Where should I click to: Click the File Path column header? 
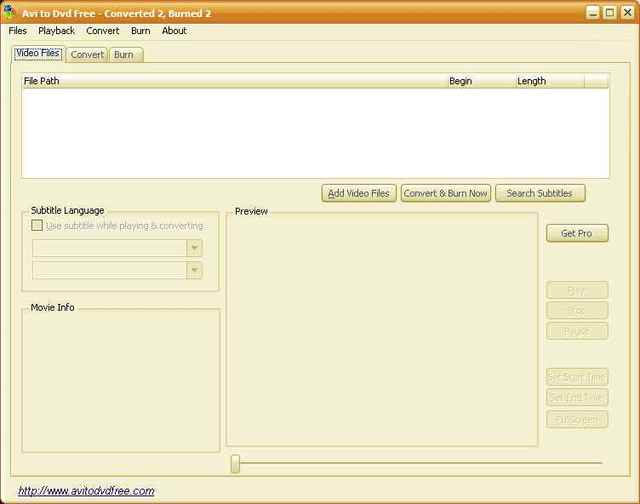pos(234,81)
